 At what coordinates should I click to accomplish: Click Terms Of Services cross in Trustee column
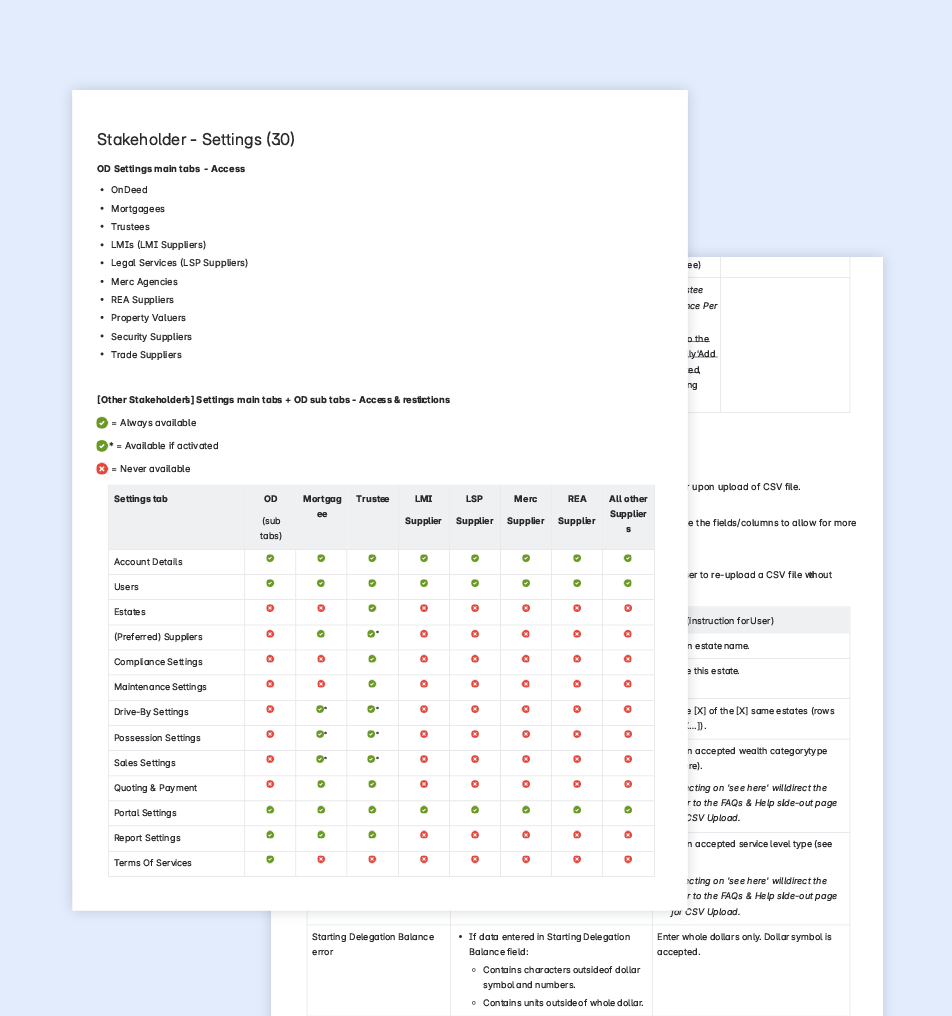(372, 859)
